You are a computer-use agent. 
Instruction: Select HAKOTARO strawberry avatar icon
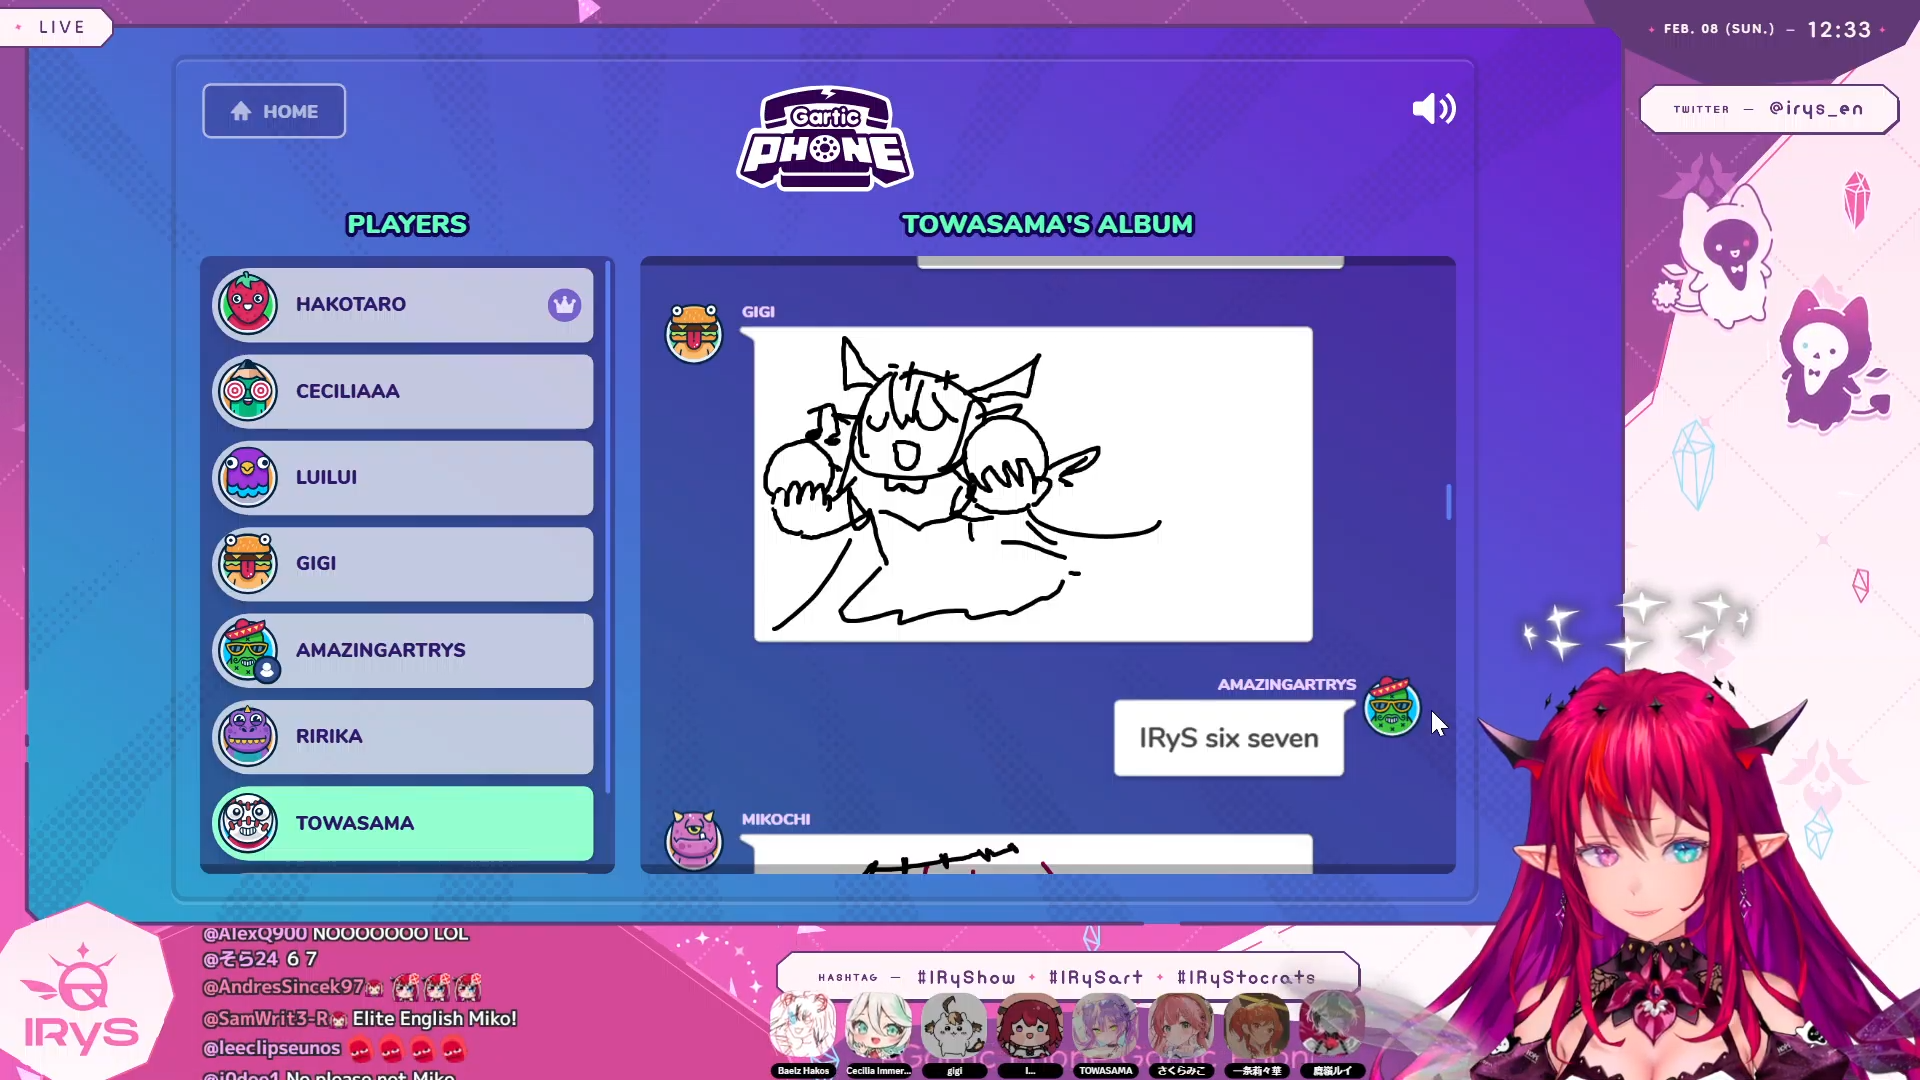pyautogui.click(x=247, y=304)
